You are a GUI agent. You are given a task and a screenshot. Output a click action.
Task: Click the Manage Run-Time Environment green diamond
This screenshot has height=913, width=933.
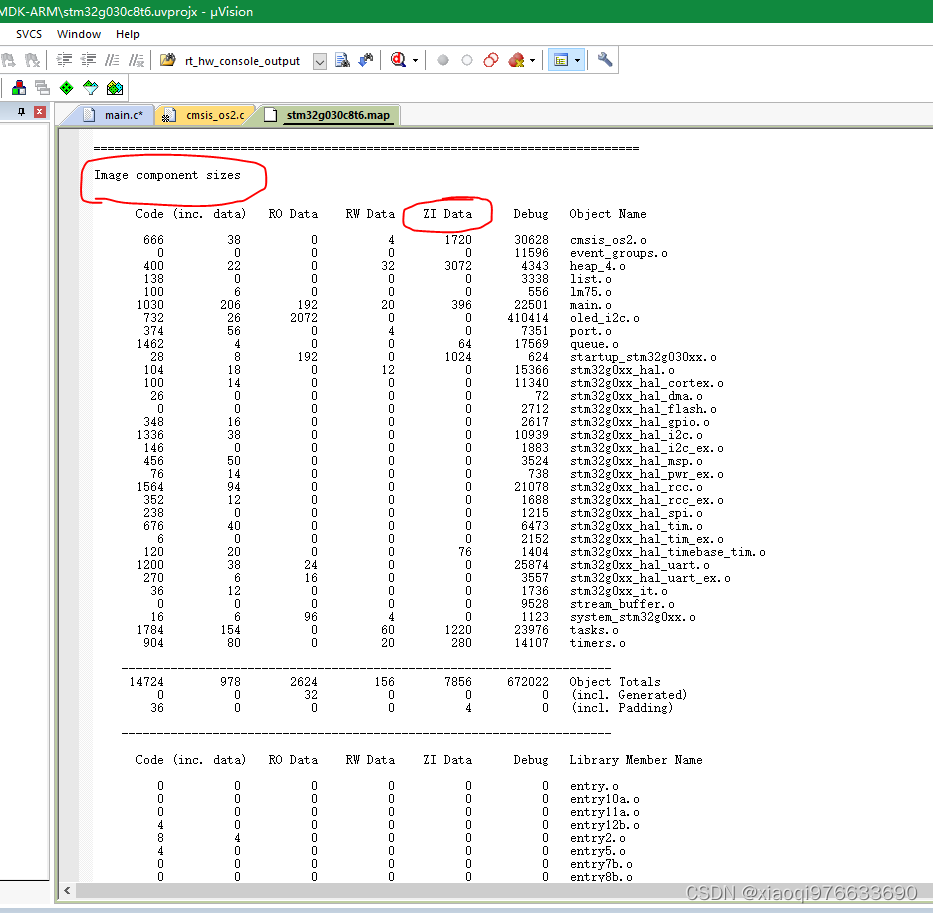pyautogui.click(x=66, y=88)
